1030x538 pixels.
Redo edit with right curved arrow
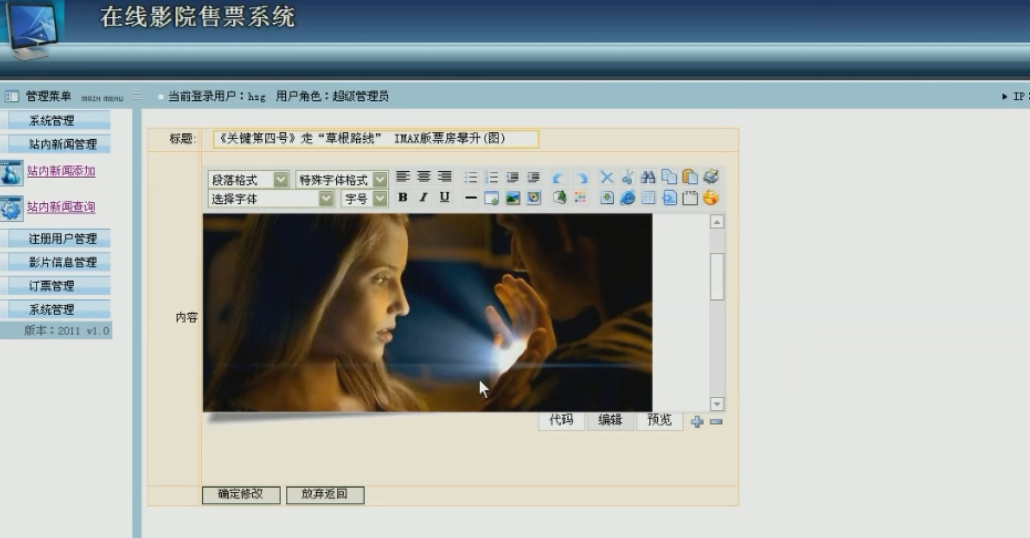(x=581, y=177)
